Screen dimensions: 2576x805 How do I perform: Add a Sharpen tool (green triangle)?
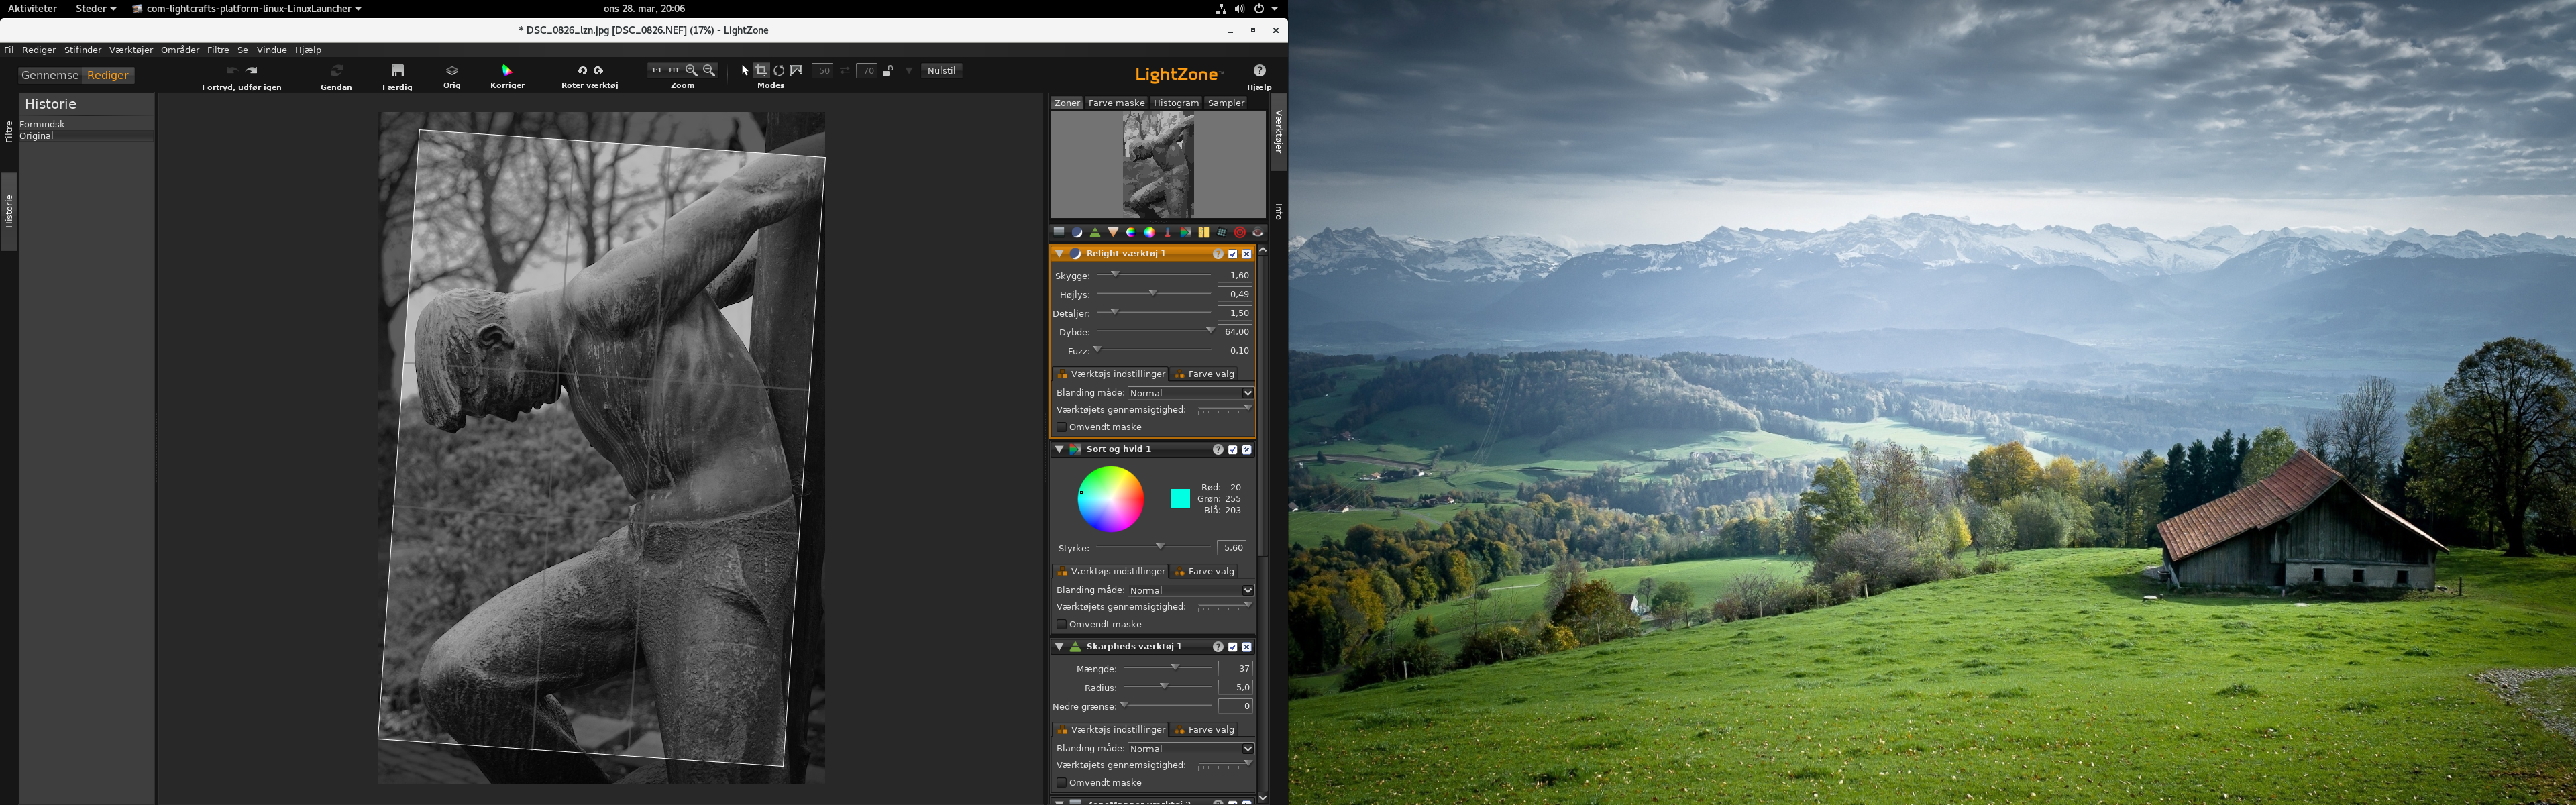[1095, 232]
